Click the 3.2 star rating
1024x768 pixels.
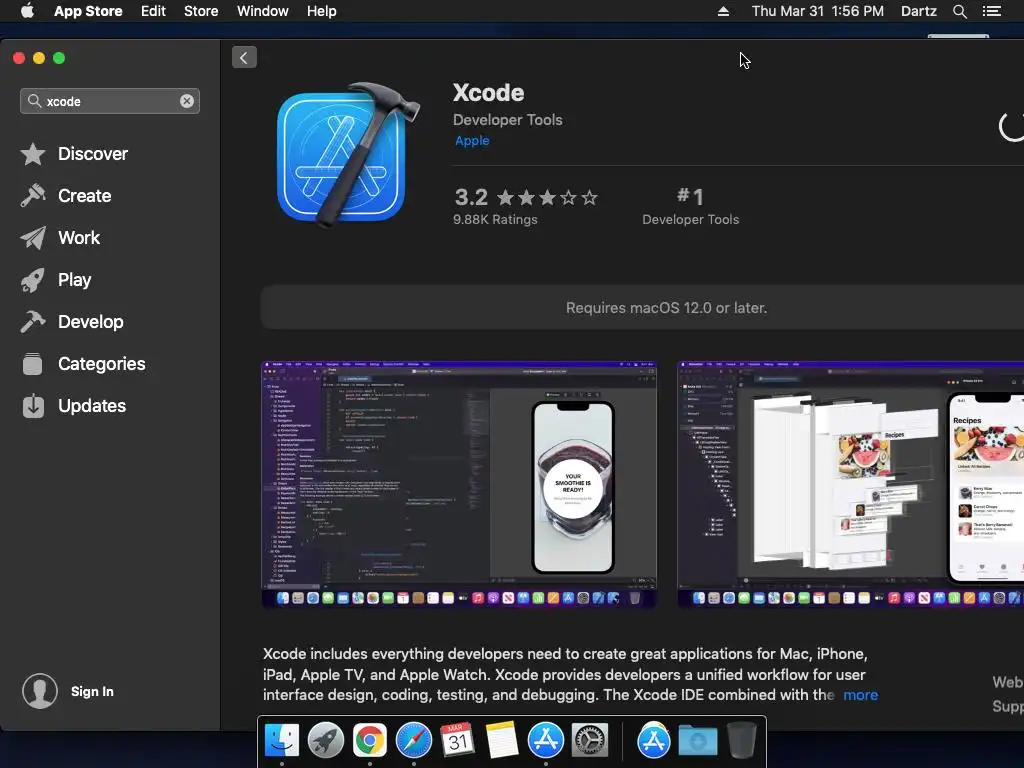(526, 197)
